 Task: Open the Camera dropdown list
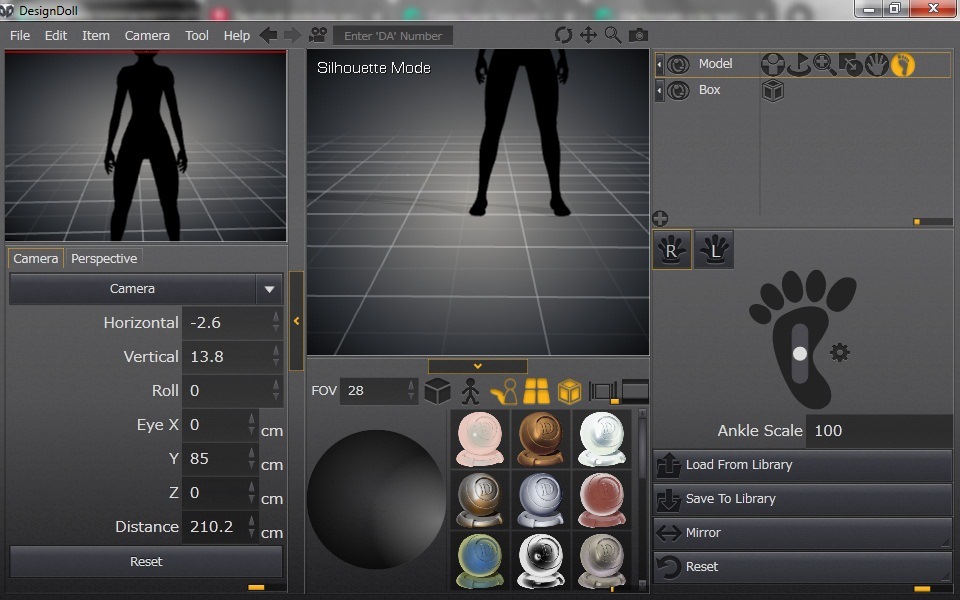[x=145, y=289]
